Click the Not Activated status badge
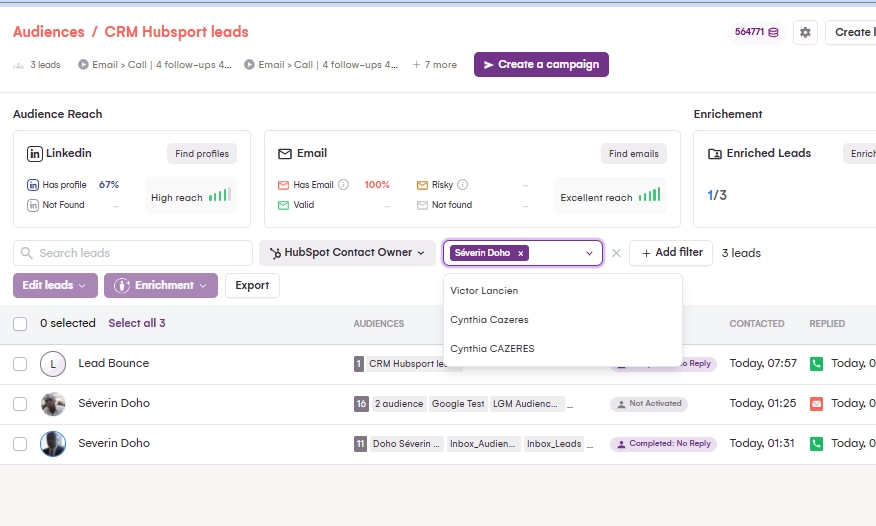The height and width of the screenshot is (526, 876). (649, 404)
